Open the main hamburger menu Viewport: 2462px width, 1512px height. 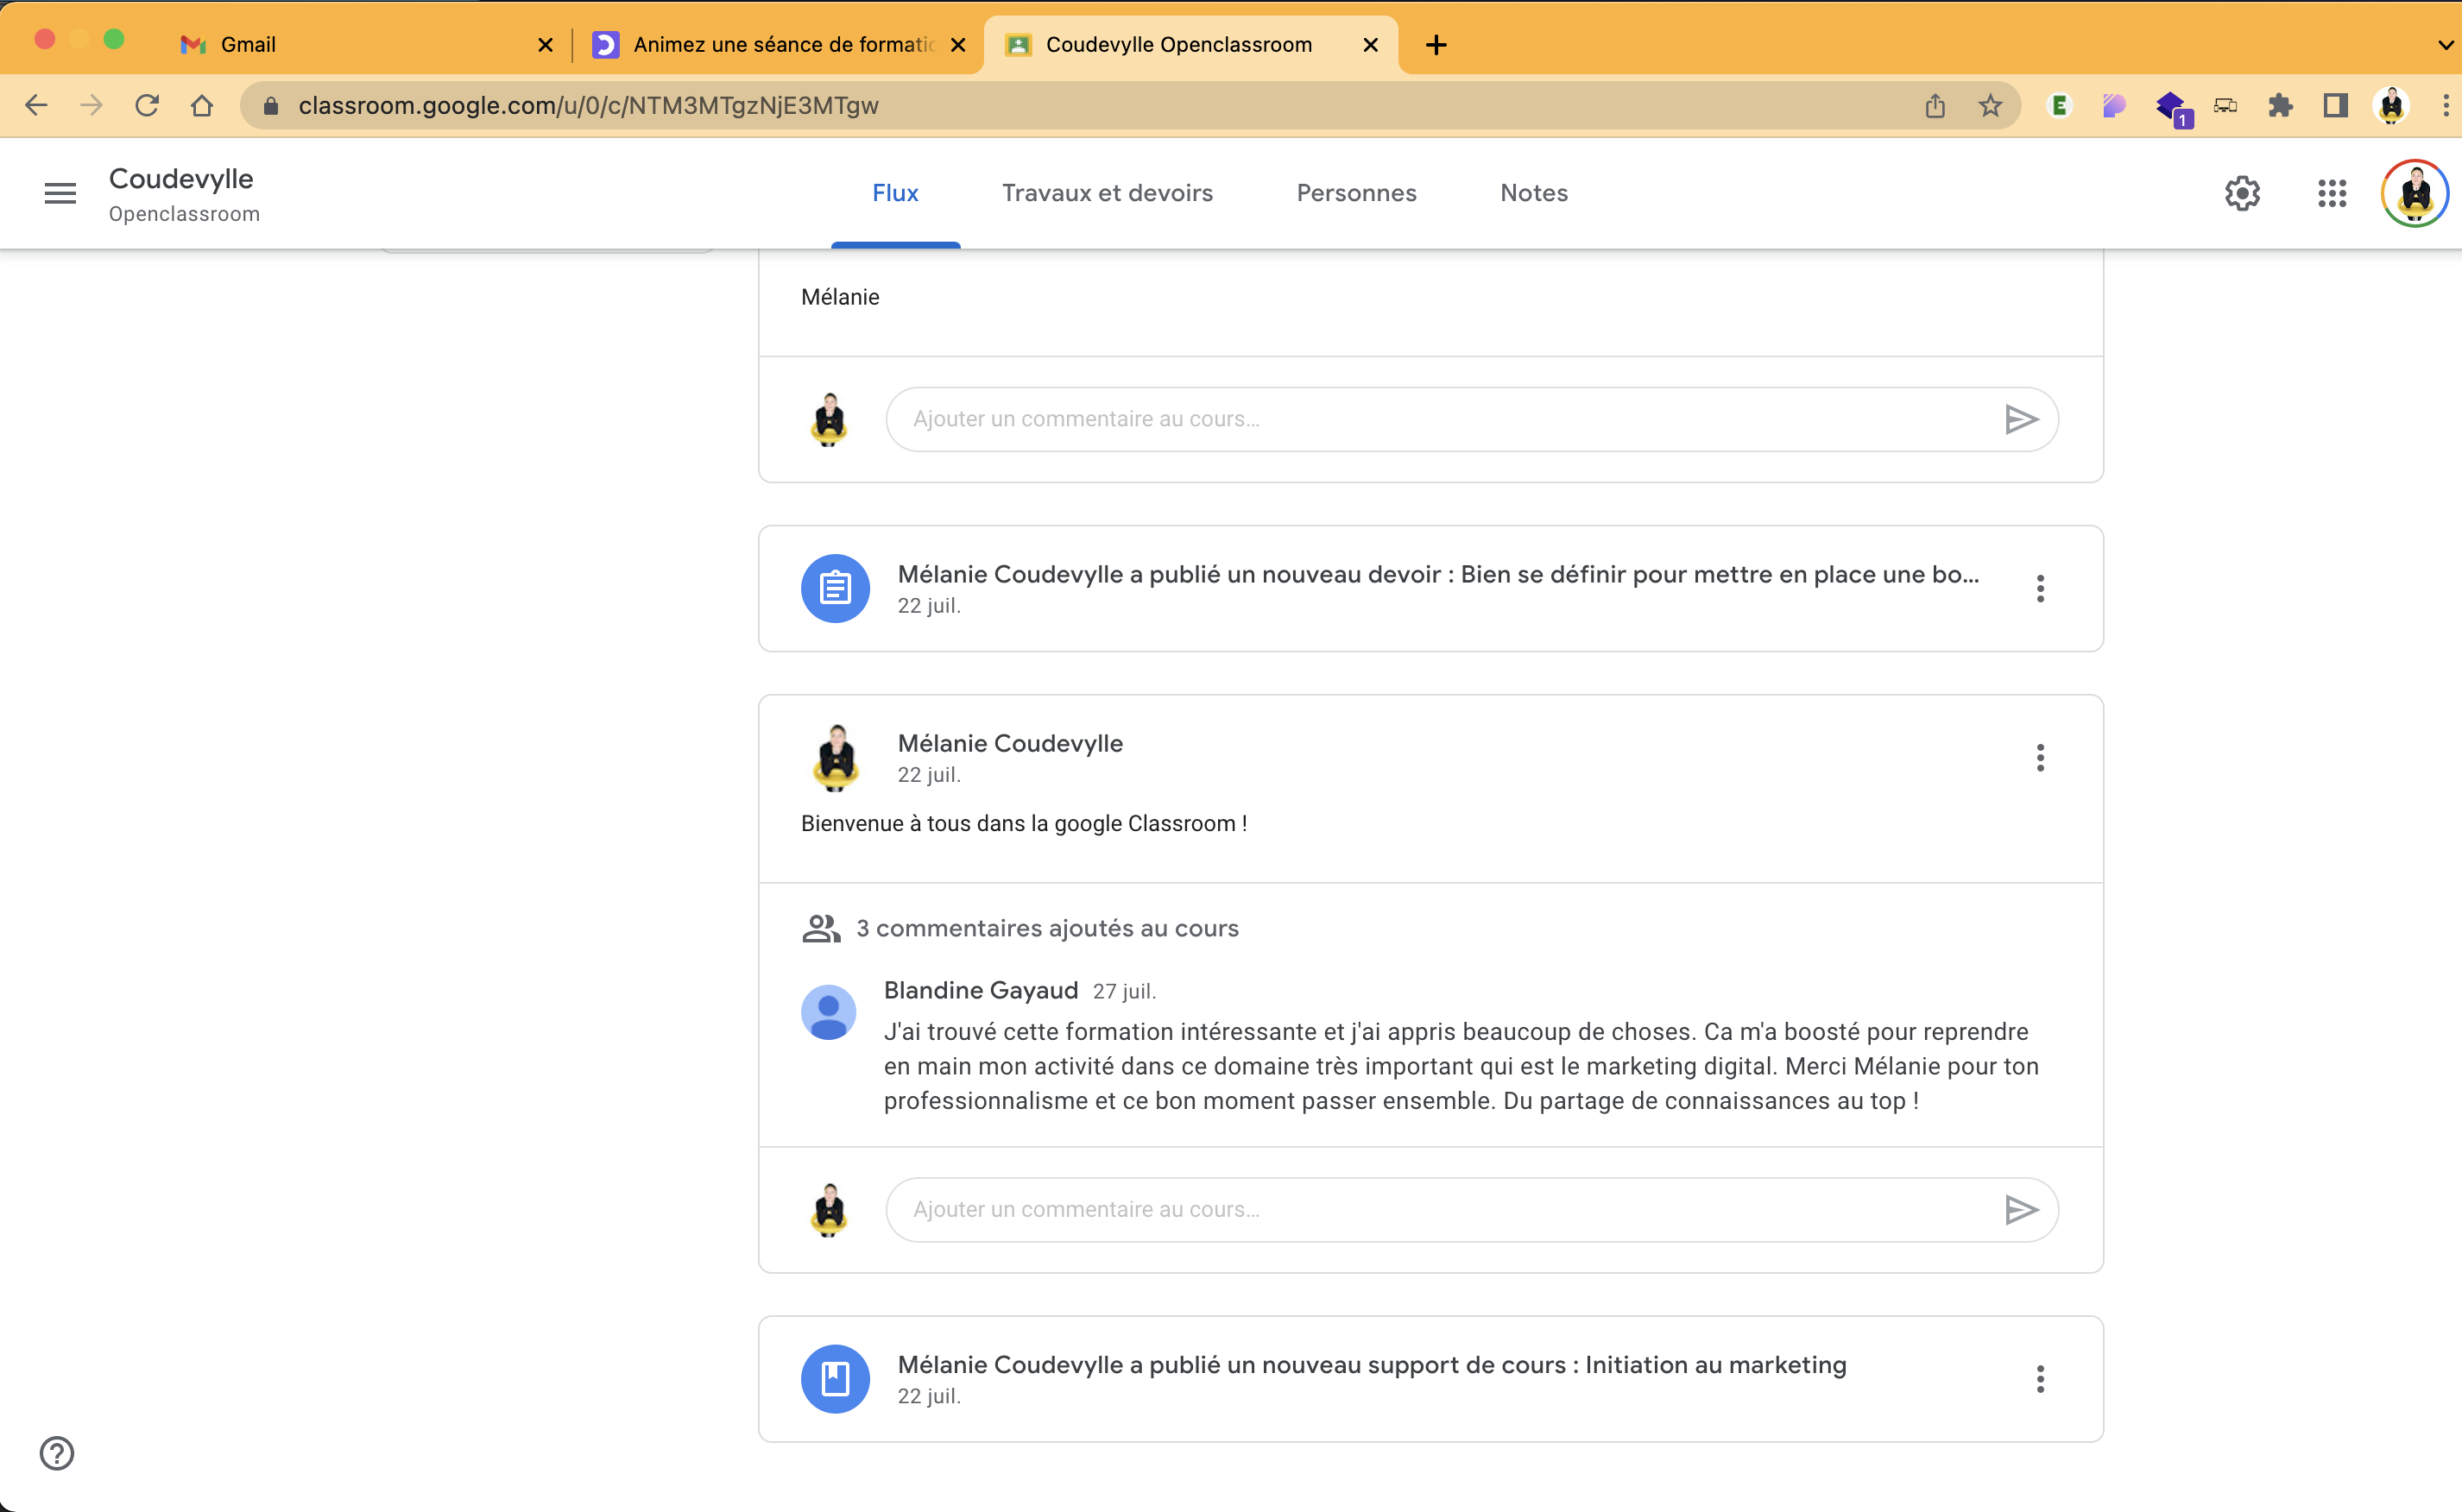(60, 193)
